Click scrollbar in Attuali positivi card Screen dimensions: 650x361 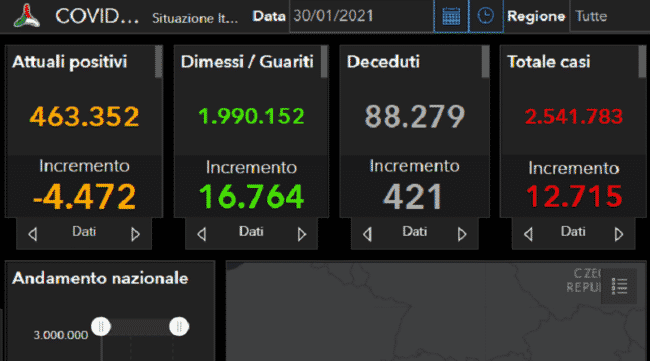click(158, 62)
